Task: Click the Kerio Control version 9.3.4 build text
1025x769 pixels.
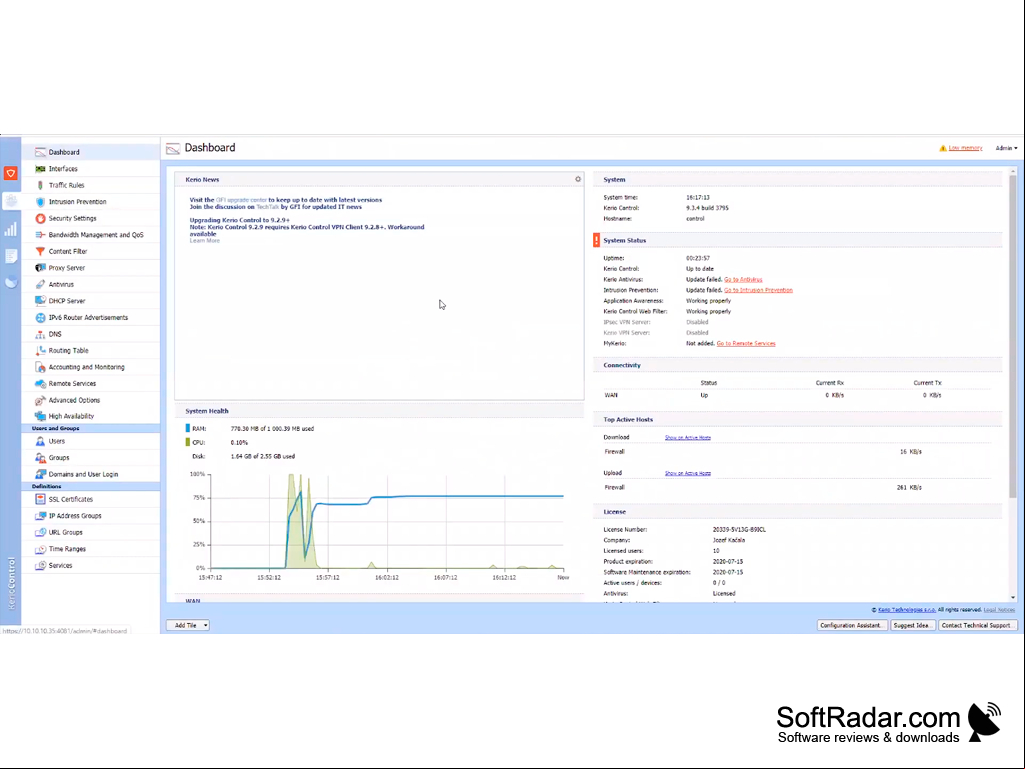Action: 707,208
